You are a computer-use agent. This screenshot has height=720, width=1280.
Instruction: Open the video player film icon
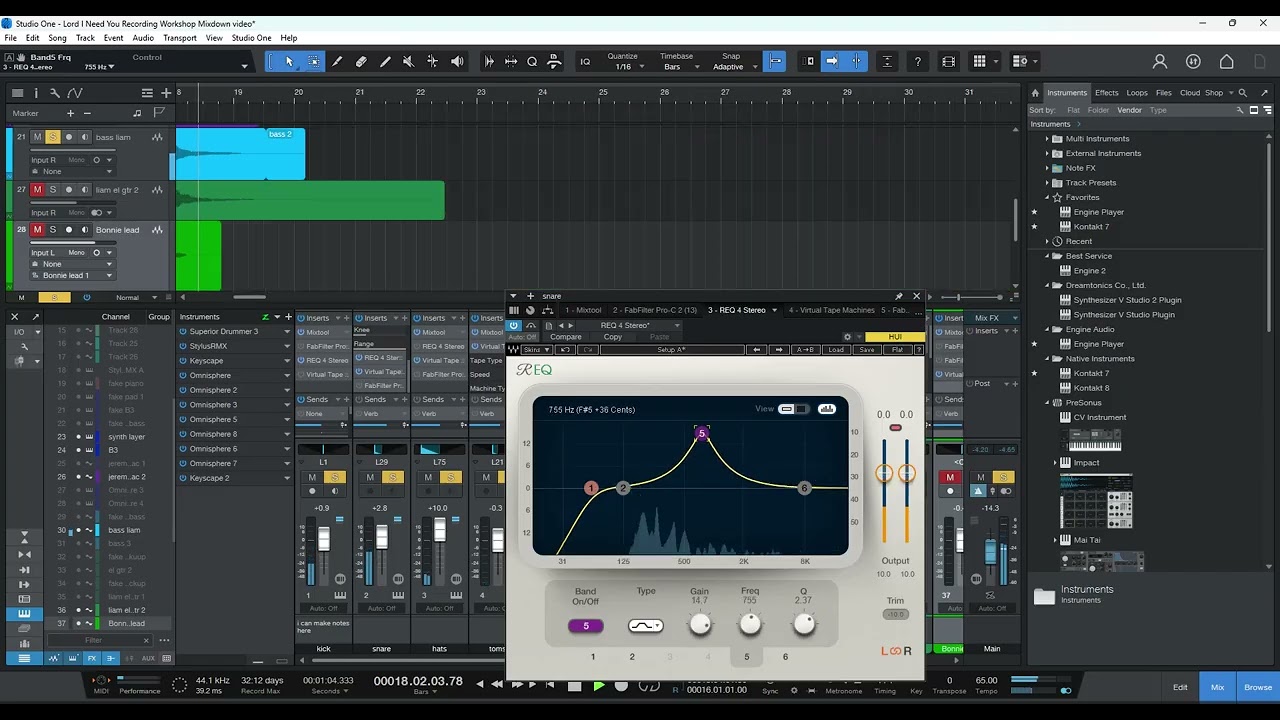(949, 62)
